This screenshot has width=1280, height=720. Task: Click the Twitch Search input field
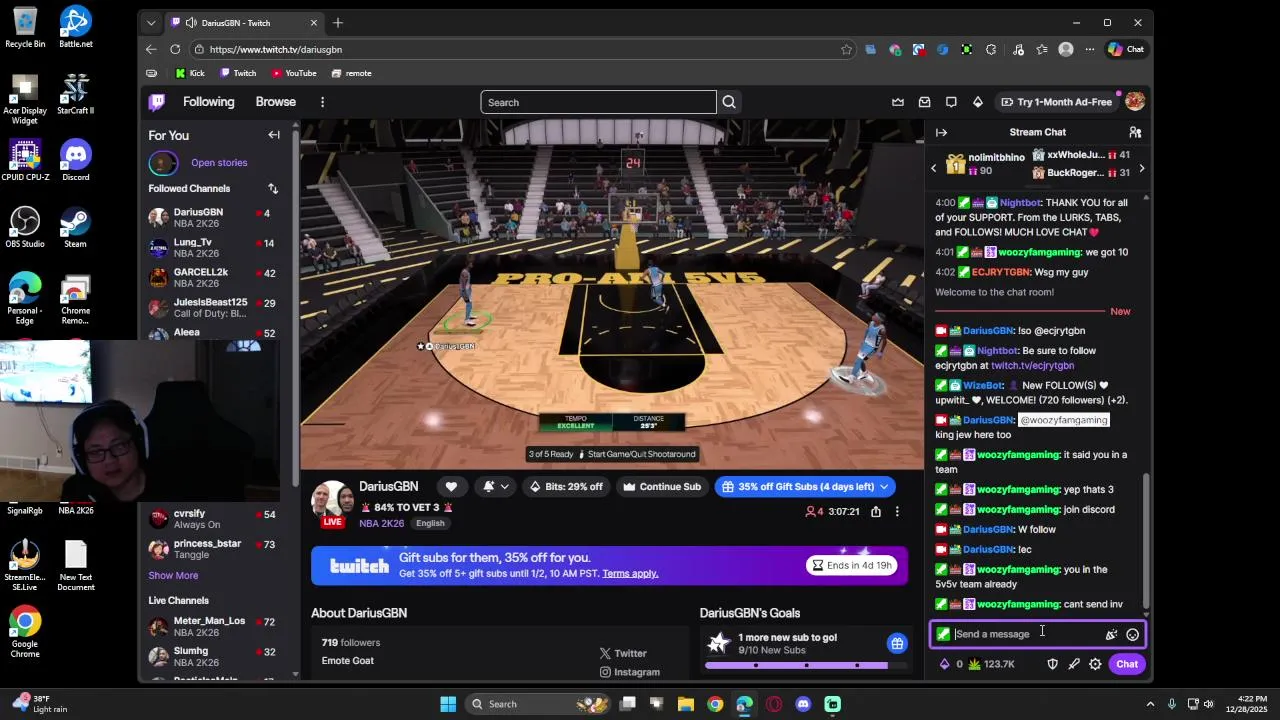click(x=598, y=102)
